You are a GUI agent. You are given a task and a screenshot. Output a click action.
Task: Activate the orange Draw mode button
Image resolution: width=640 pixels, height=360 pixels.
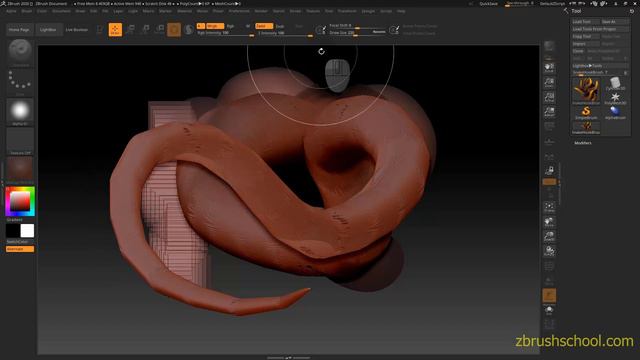116,29
